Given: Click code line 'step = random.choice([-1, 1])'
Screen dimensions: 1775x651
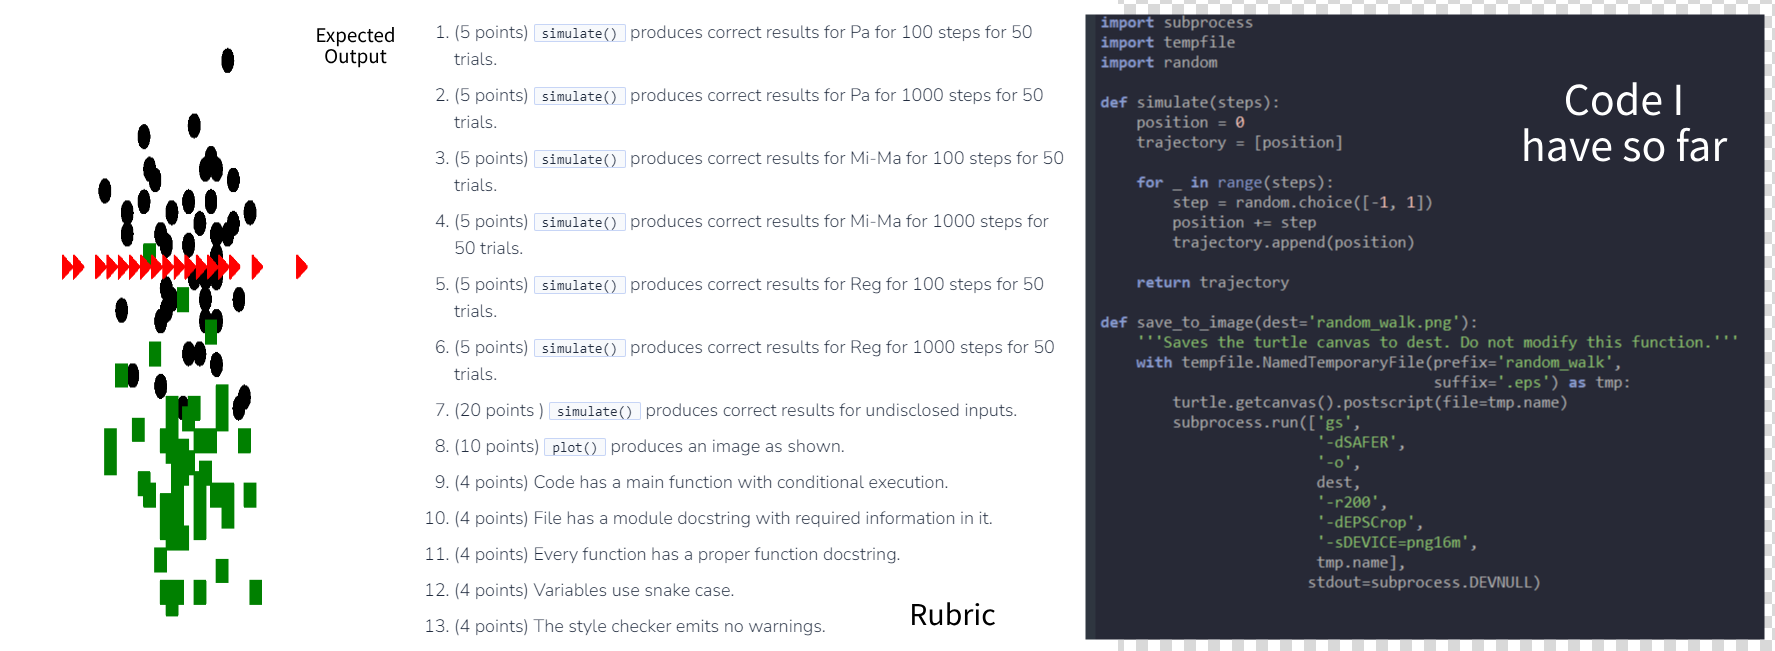Looking at the screenshot, I should 1302,202.
